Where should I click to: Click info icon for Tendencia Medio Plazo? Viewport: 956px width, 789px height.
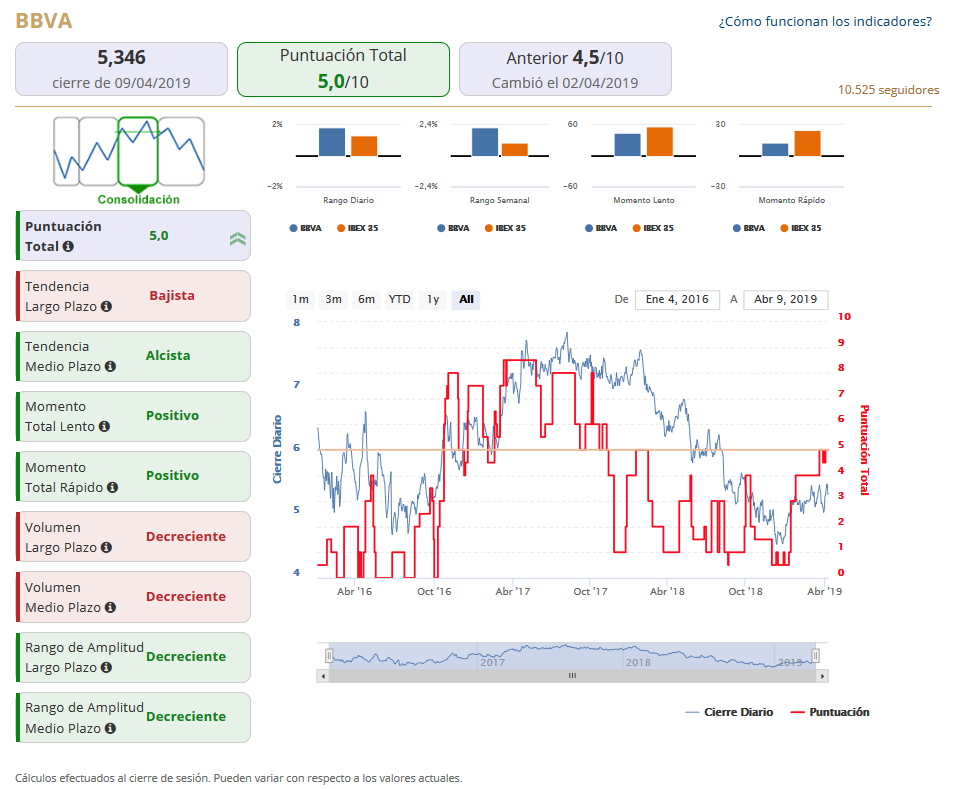[110, 366]
